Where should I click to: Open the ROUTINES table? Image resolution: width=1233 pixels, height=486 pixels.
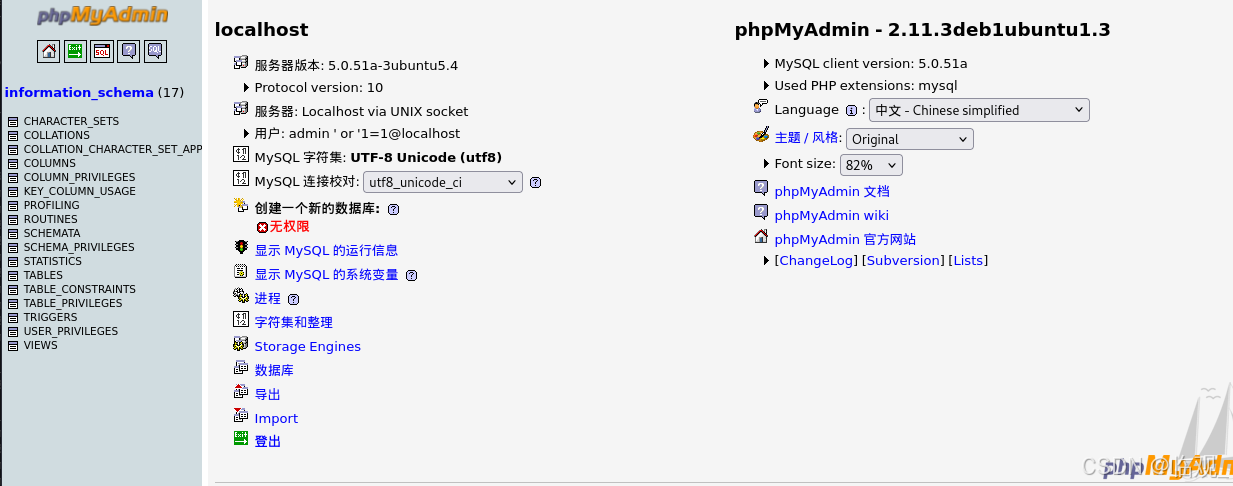tap(51, 219)
